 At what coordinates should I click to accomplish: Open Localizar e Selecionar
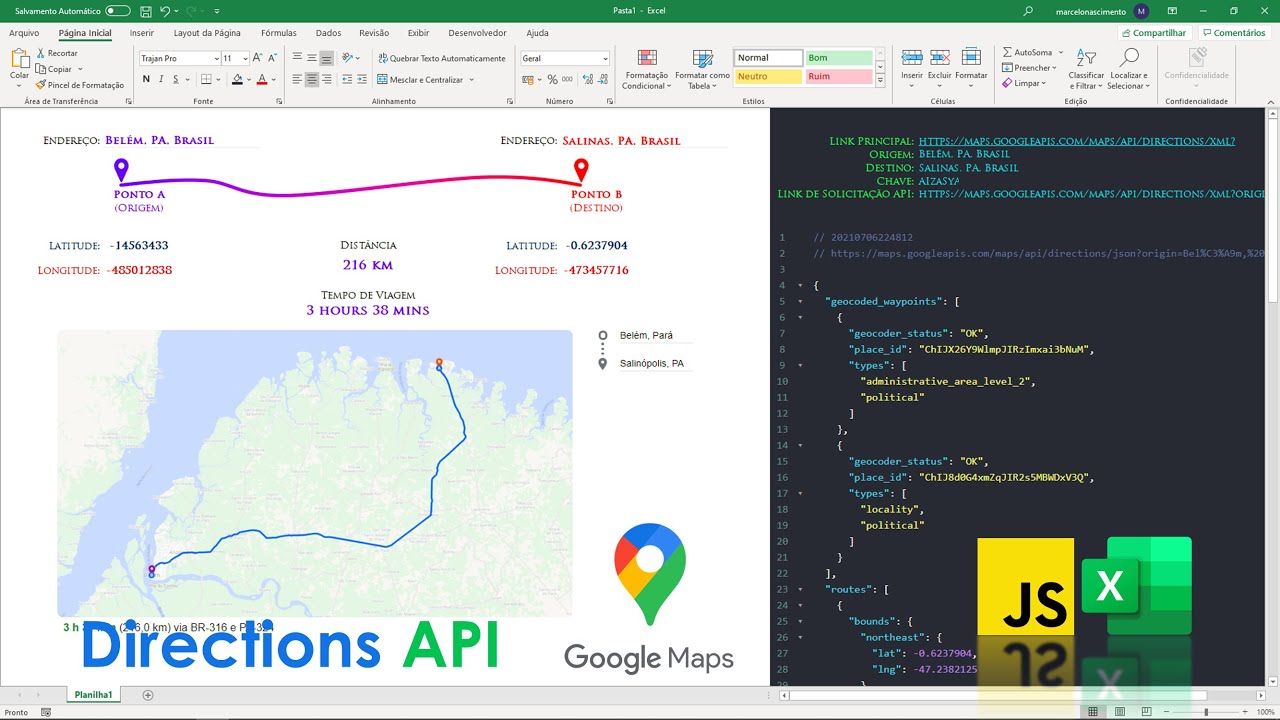(x=1130, y=68)
